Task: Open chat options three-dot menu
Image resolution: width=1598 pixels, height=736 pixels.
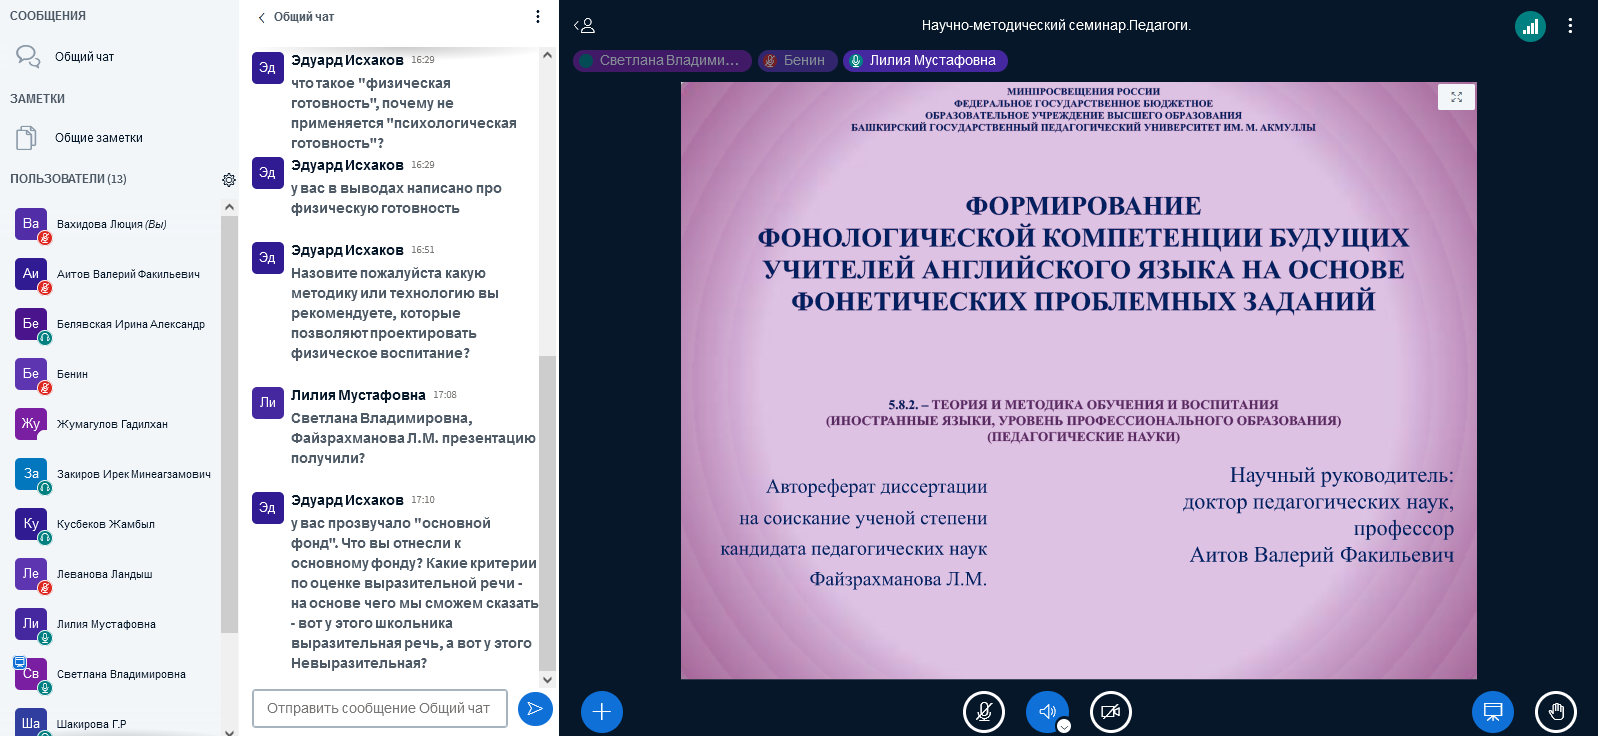Action: coord(538,17)
